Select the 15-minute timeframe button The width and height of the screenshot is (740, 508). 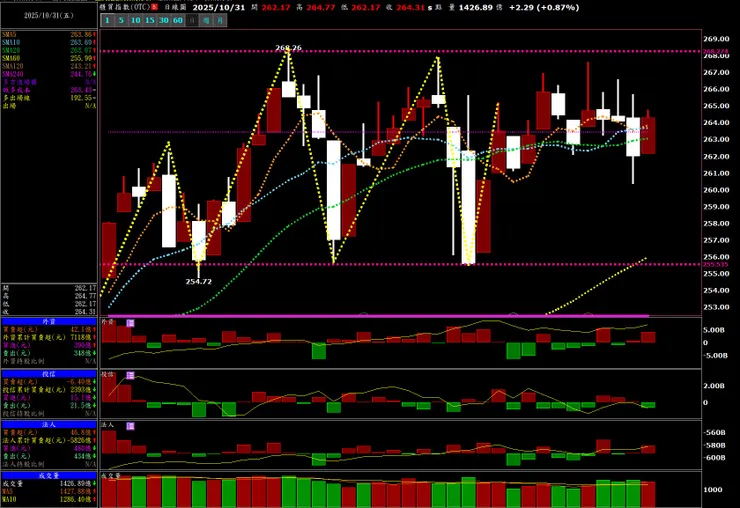[150, 20]
